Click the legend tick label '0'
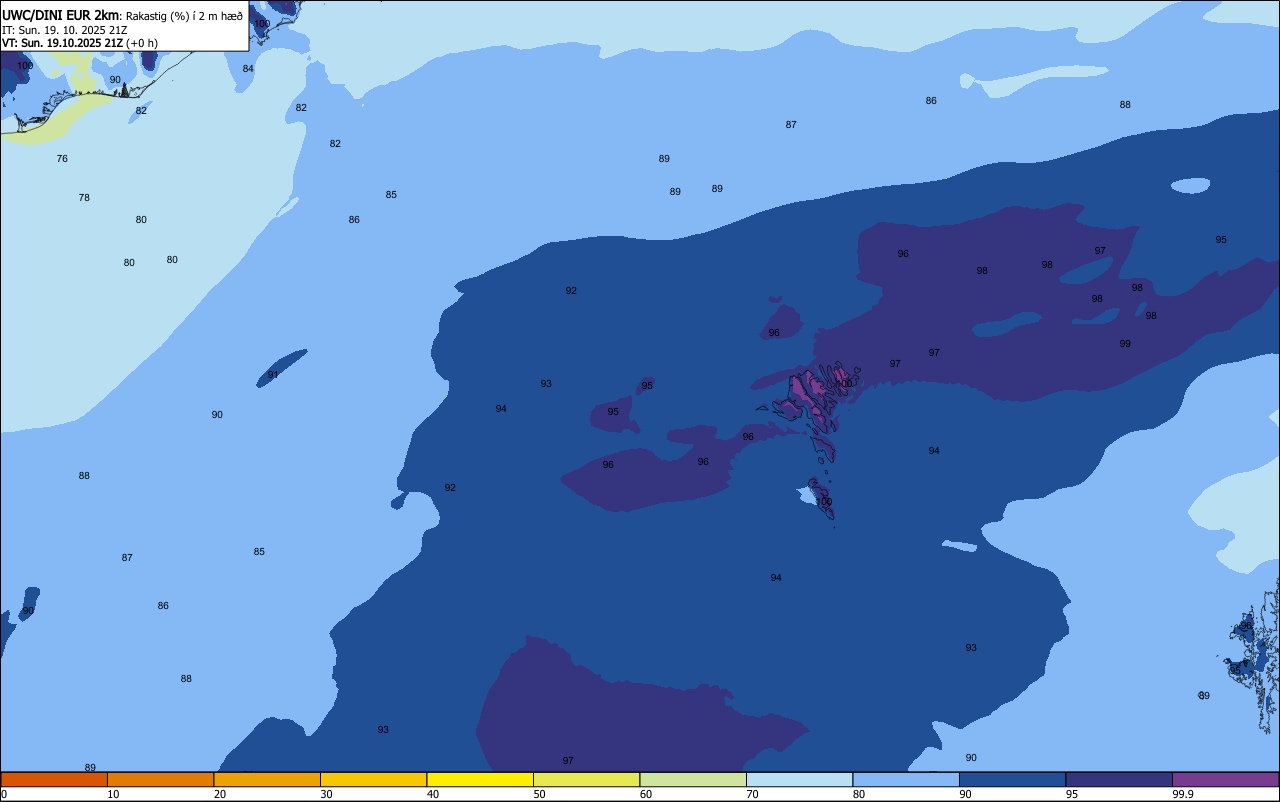The height and width of the screenshot is (802, 1280). pyautogui.click(x=4, y=794)
